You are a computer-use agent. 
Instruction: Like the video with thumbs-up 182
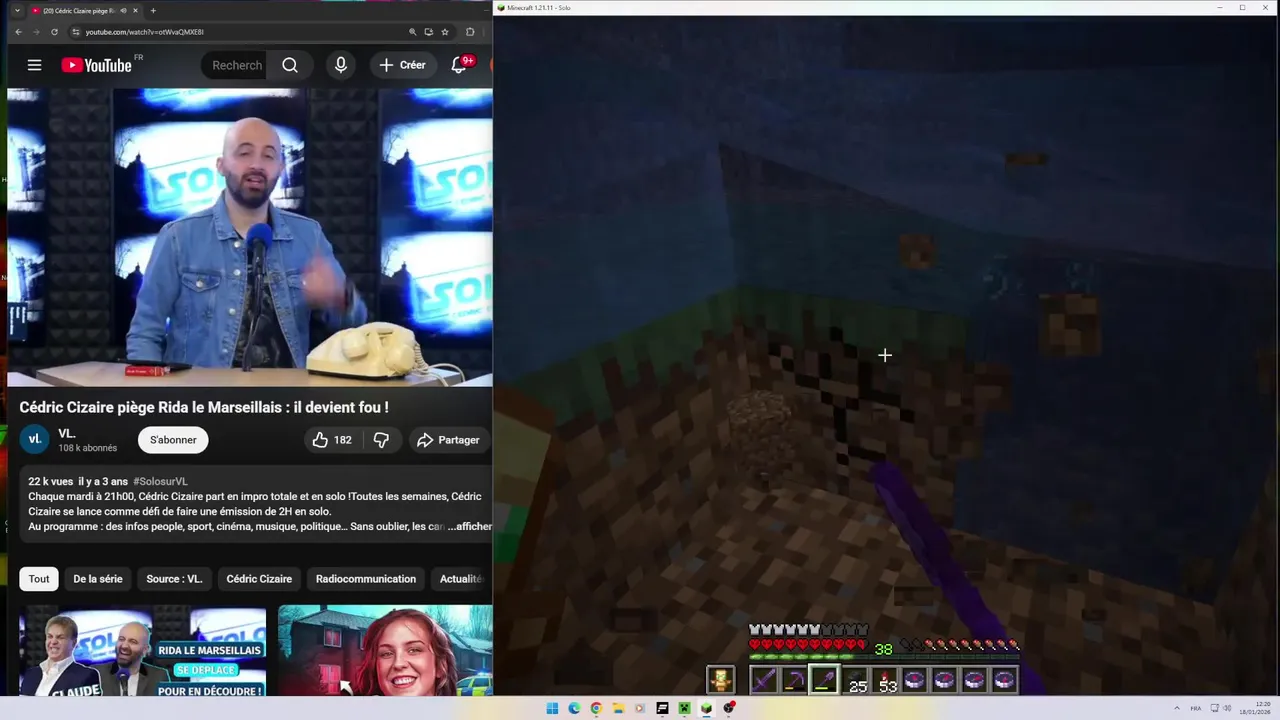pos(332,440)
